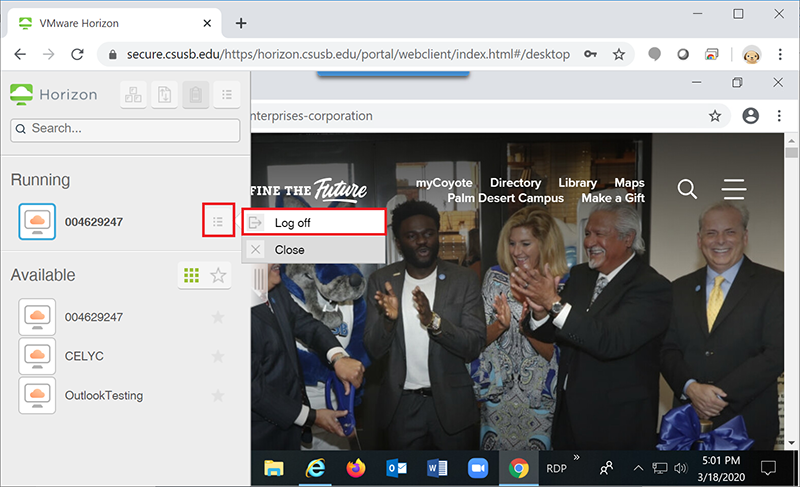Toggle favorite star for OutlookTesting desktop
800x487 pixels.
pos(217,396)
